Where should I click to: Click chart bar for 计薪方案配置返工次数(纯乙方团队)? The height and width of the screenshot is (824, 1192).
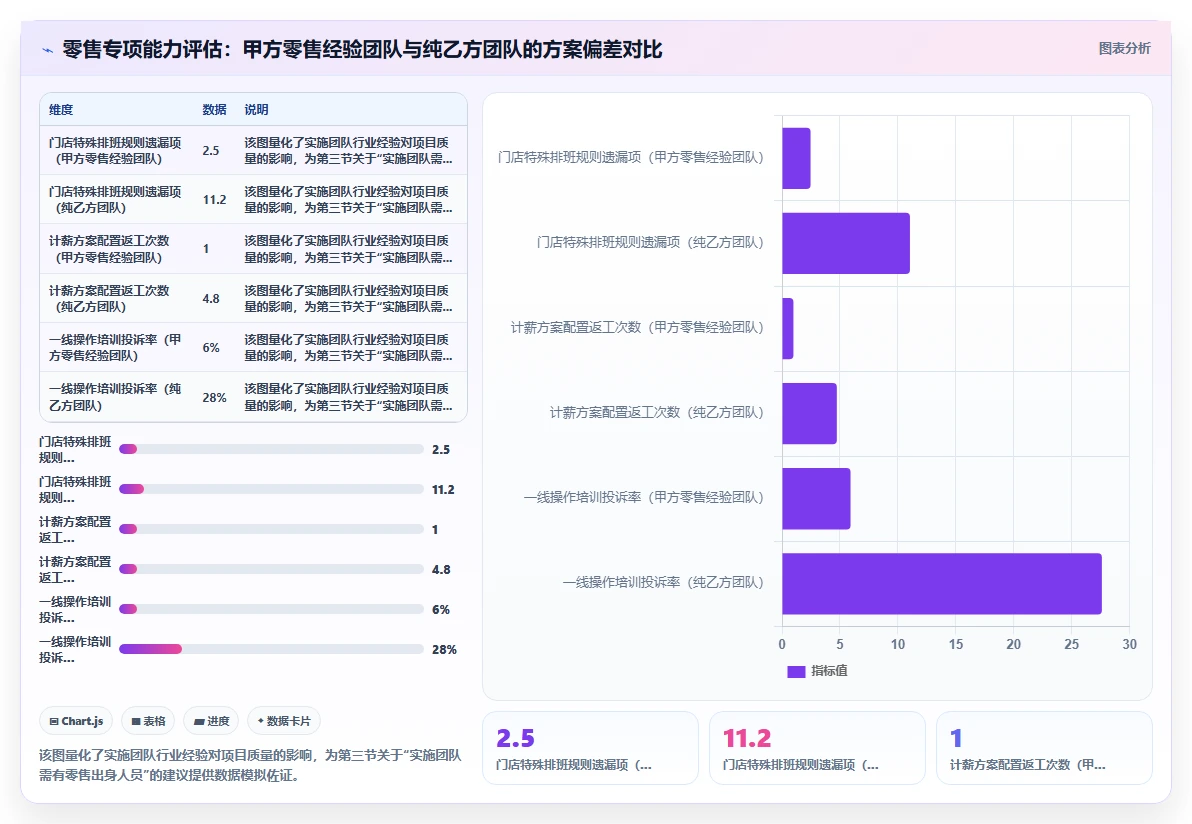pyautogui.click(x=809, y=414)
